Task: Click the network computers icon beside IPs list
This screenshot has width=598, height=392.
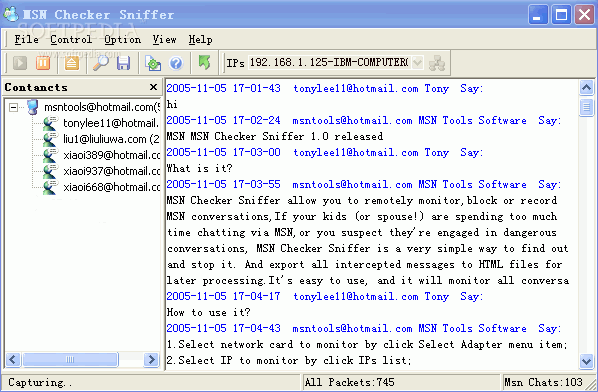Action: (x=437, y=63)
